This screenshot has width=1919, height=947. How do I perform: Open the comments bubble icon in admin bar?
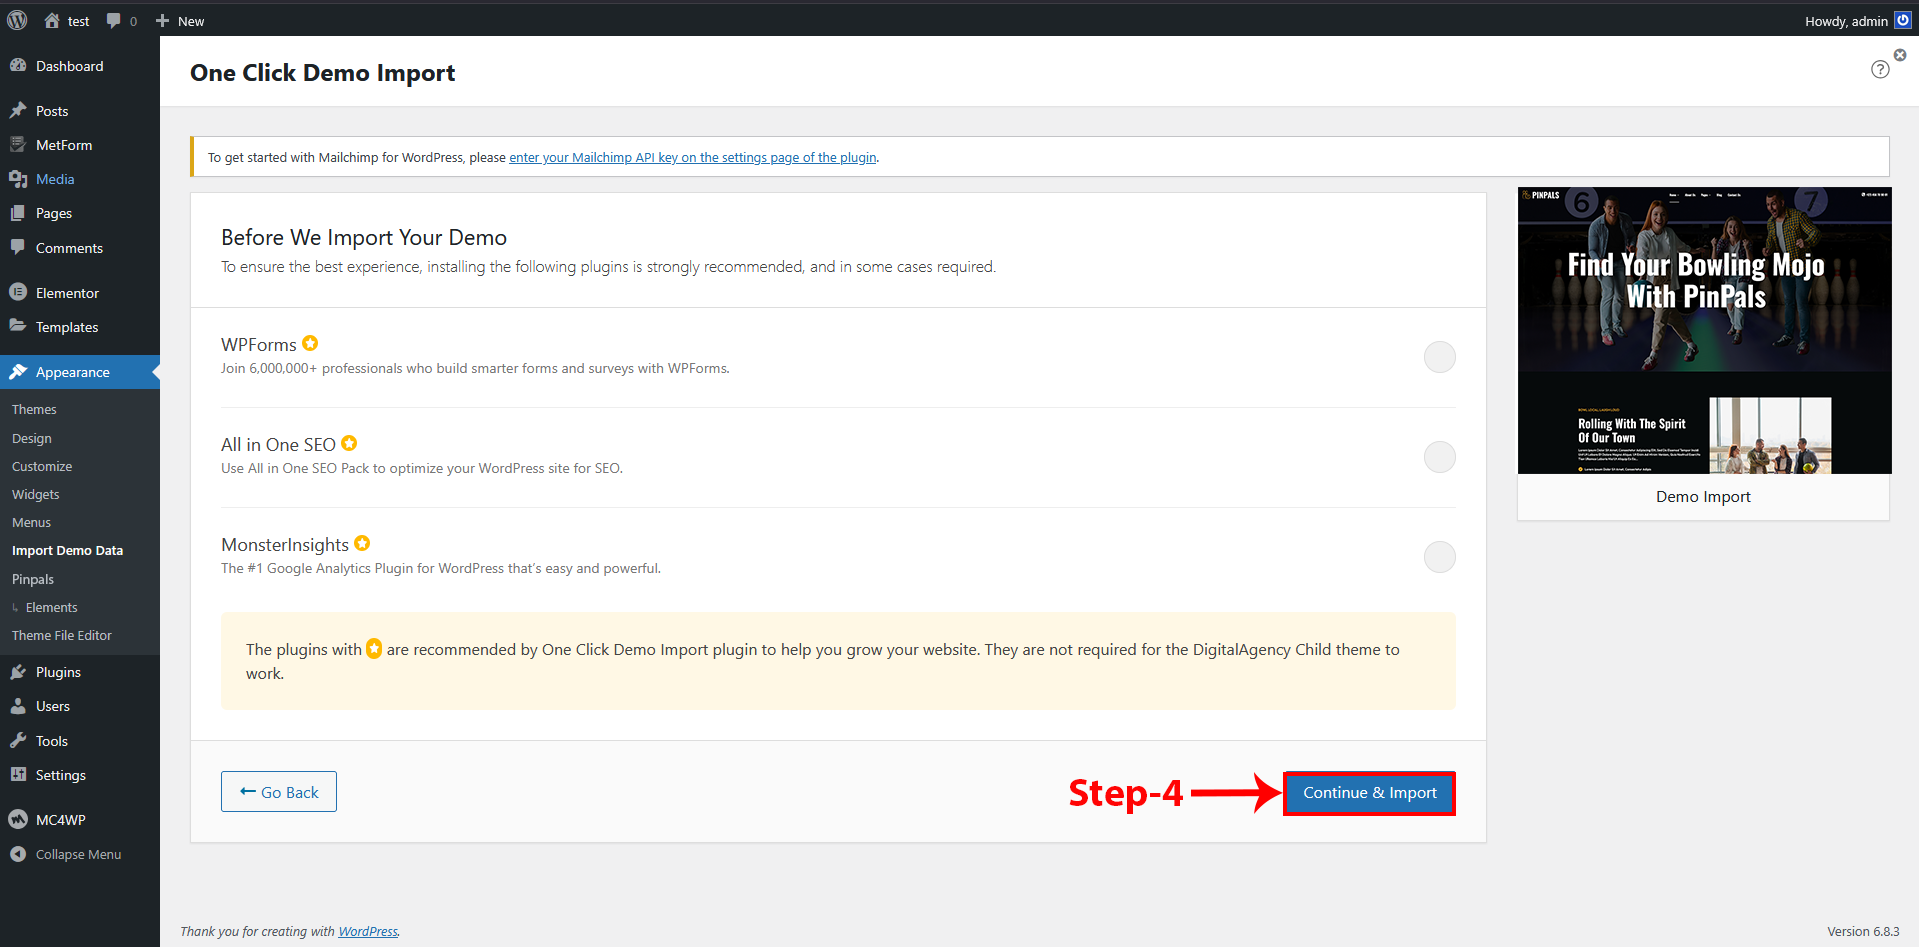coord(114,21)
